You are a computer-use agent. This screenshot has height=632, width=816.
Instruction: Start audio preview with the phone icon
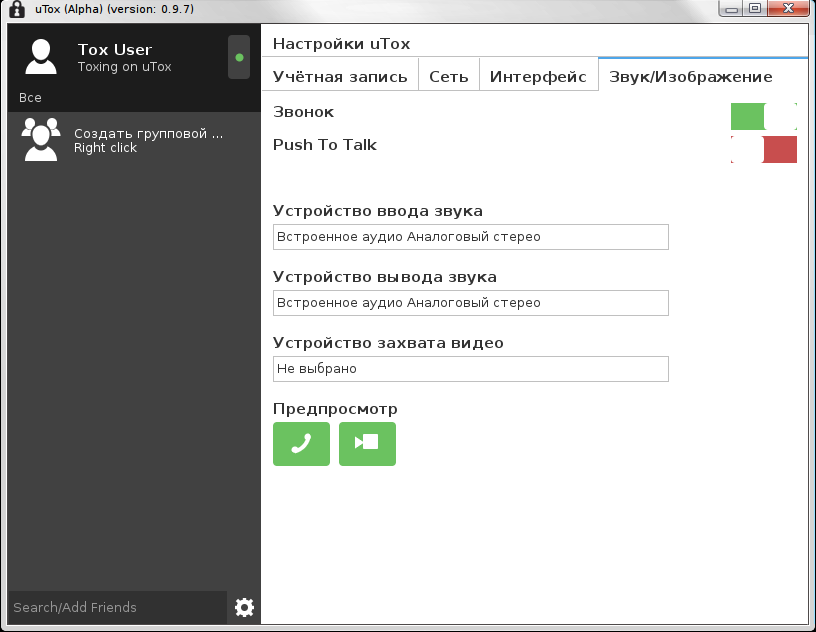[x=301, y=444]
